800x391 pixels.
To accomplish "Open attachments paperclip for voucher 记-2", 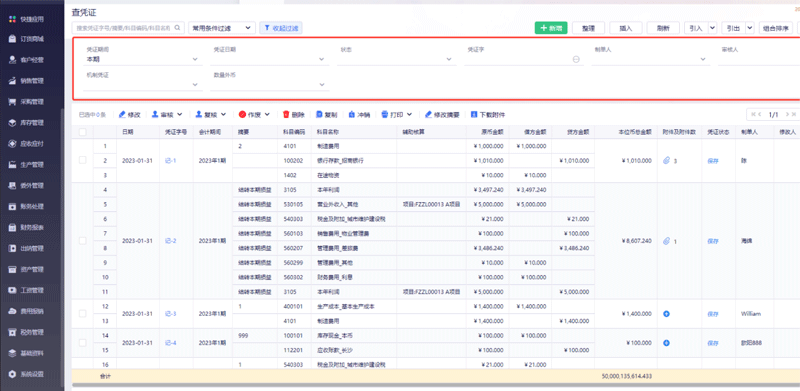I will (666, 241).
